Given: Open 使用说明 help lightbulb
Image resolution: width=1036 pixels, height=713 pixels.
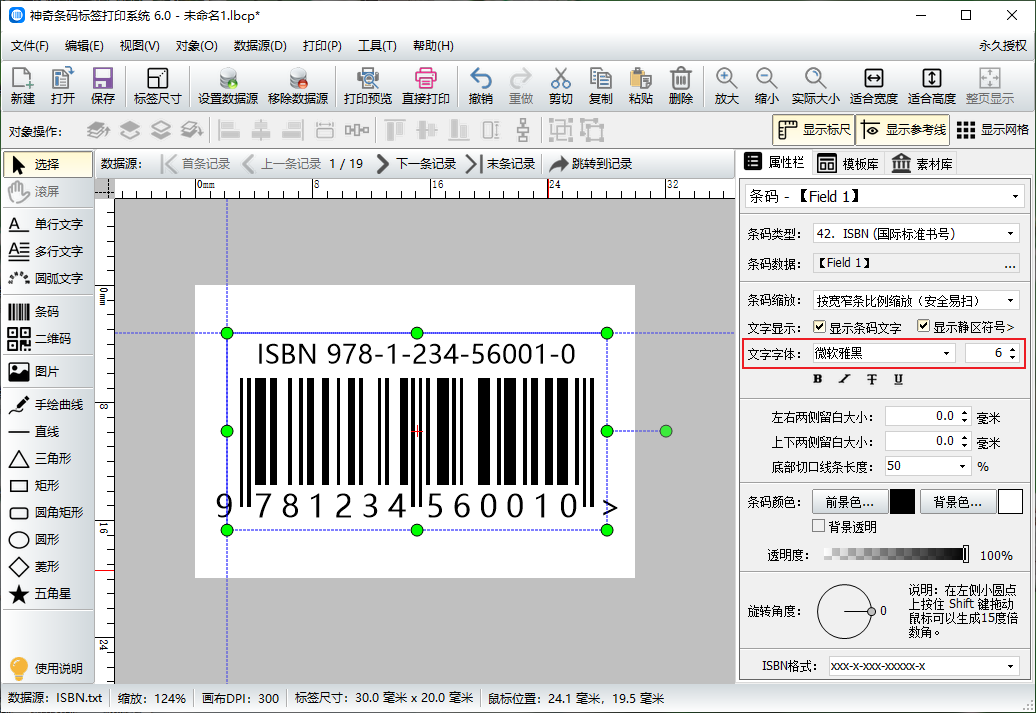Looking at the screenshot, I should tap(46, 668).
